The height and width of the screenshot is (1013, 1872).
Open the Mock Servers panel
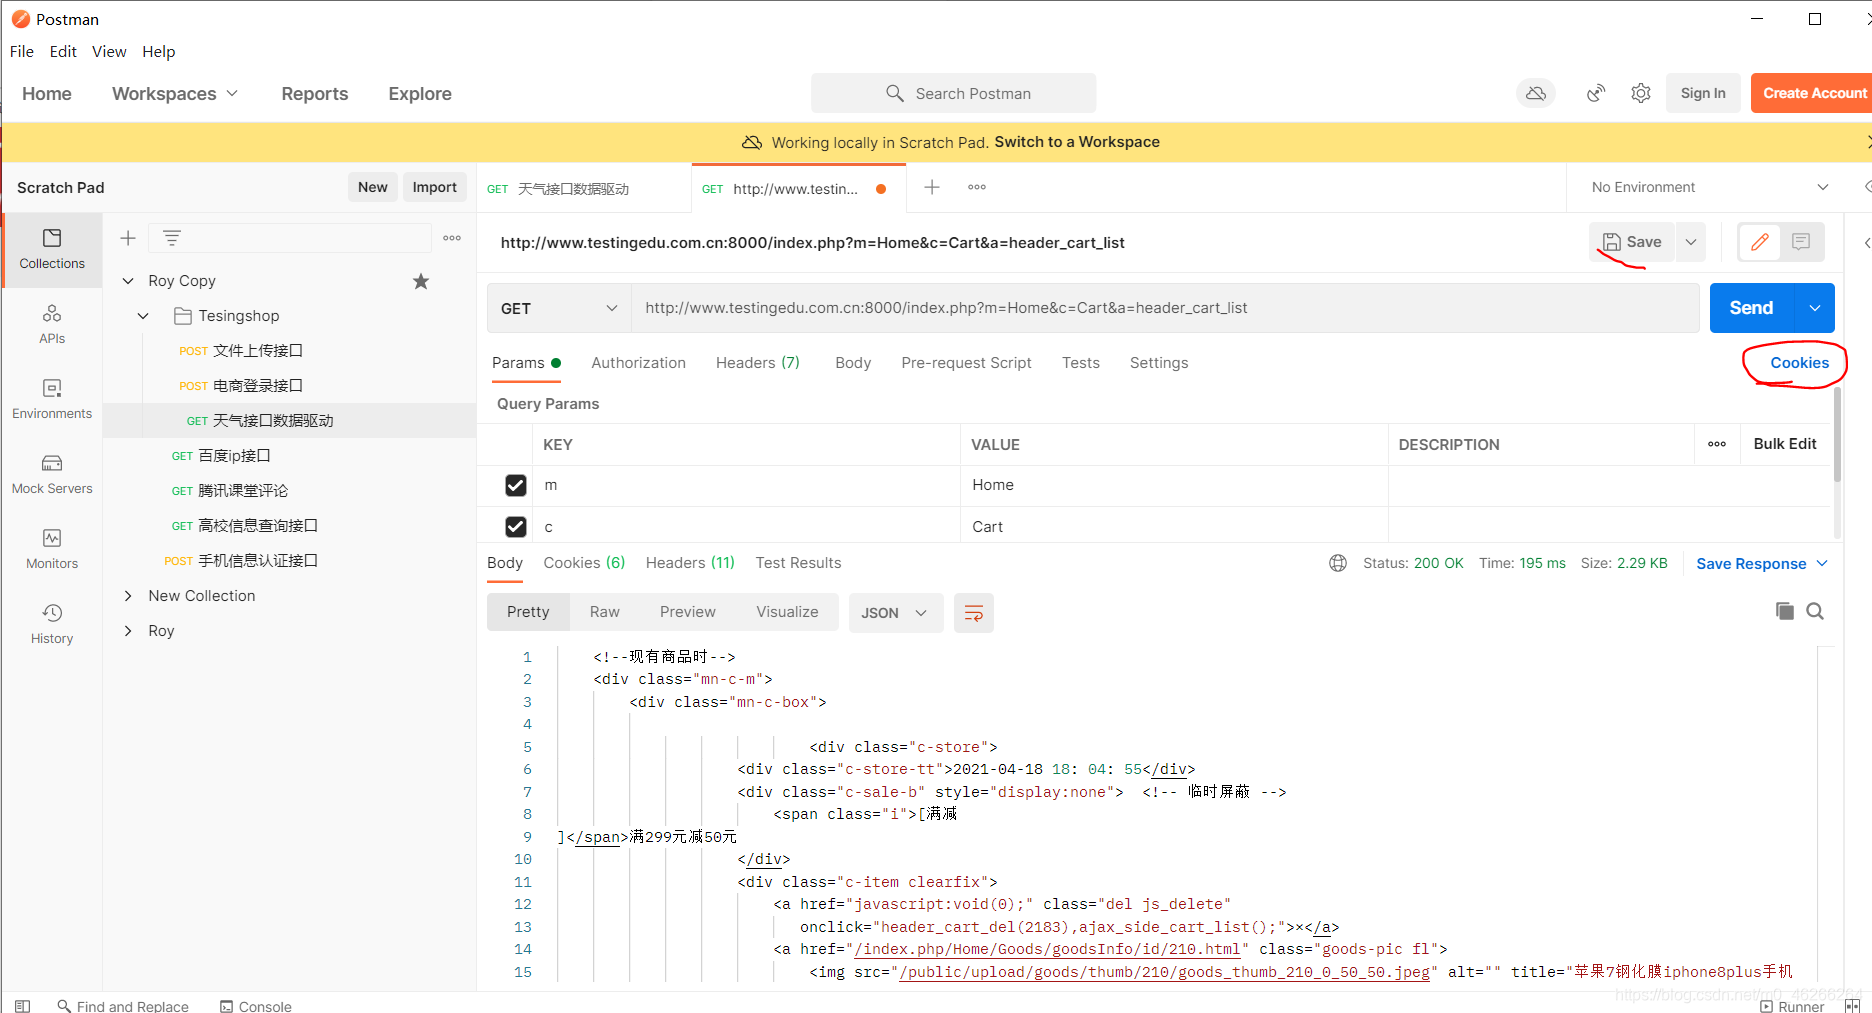pos(52,474)
